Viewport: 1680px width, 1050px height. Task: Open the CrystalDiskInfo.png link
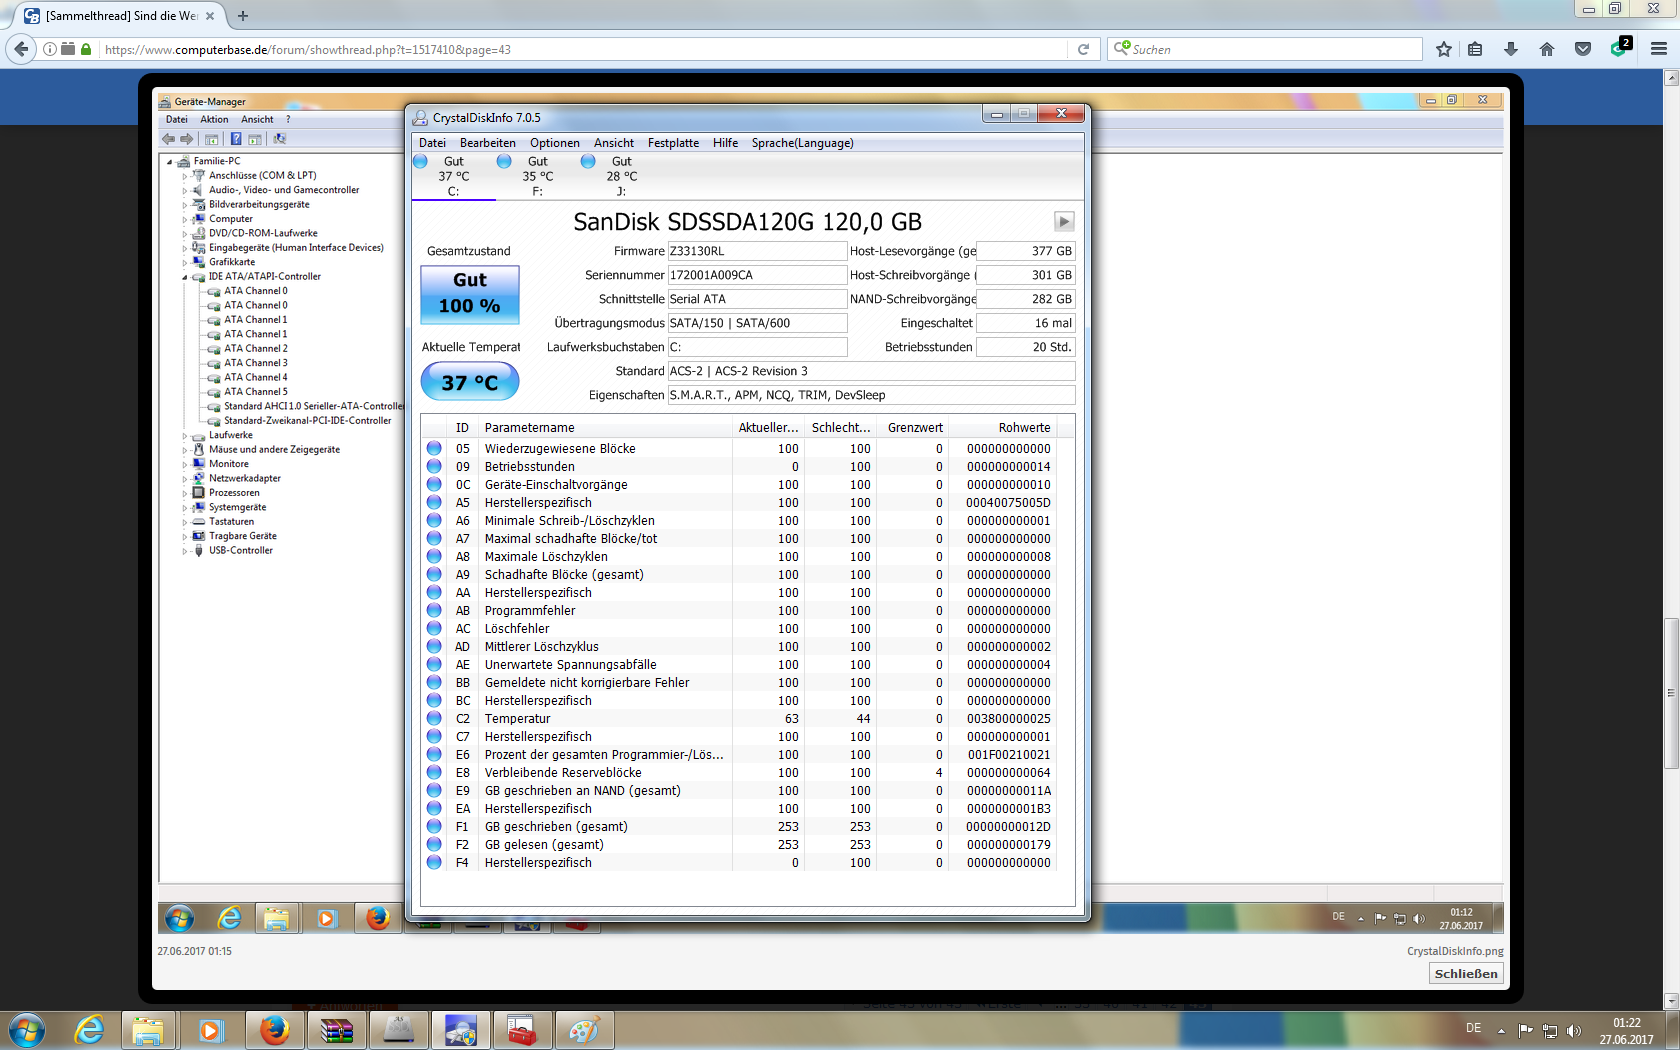[x=1455, y=951]
